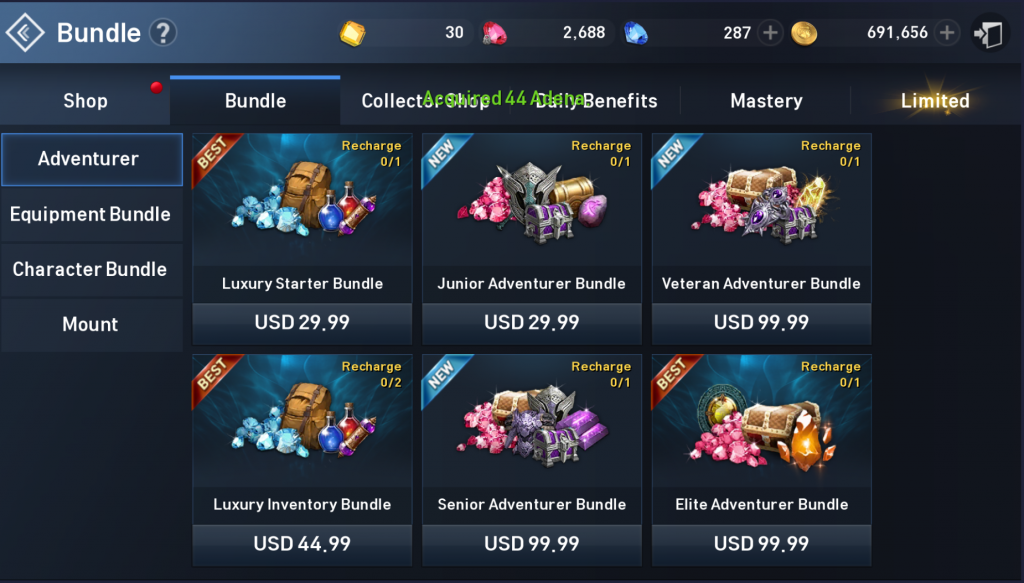Open the Mastery tab
The width and height of the screenshot is (1024, 583).
[x=766, y=101]
